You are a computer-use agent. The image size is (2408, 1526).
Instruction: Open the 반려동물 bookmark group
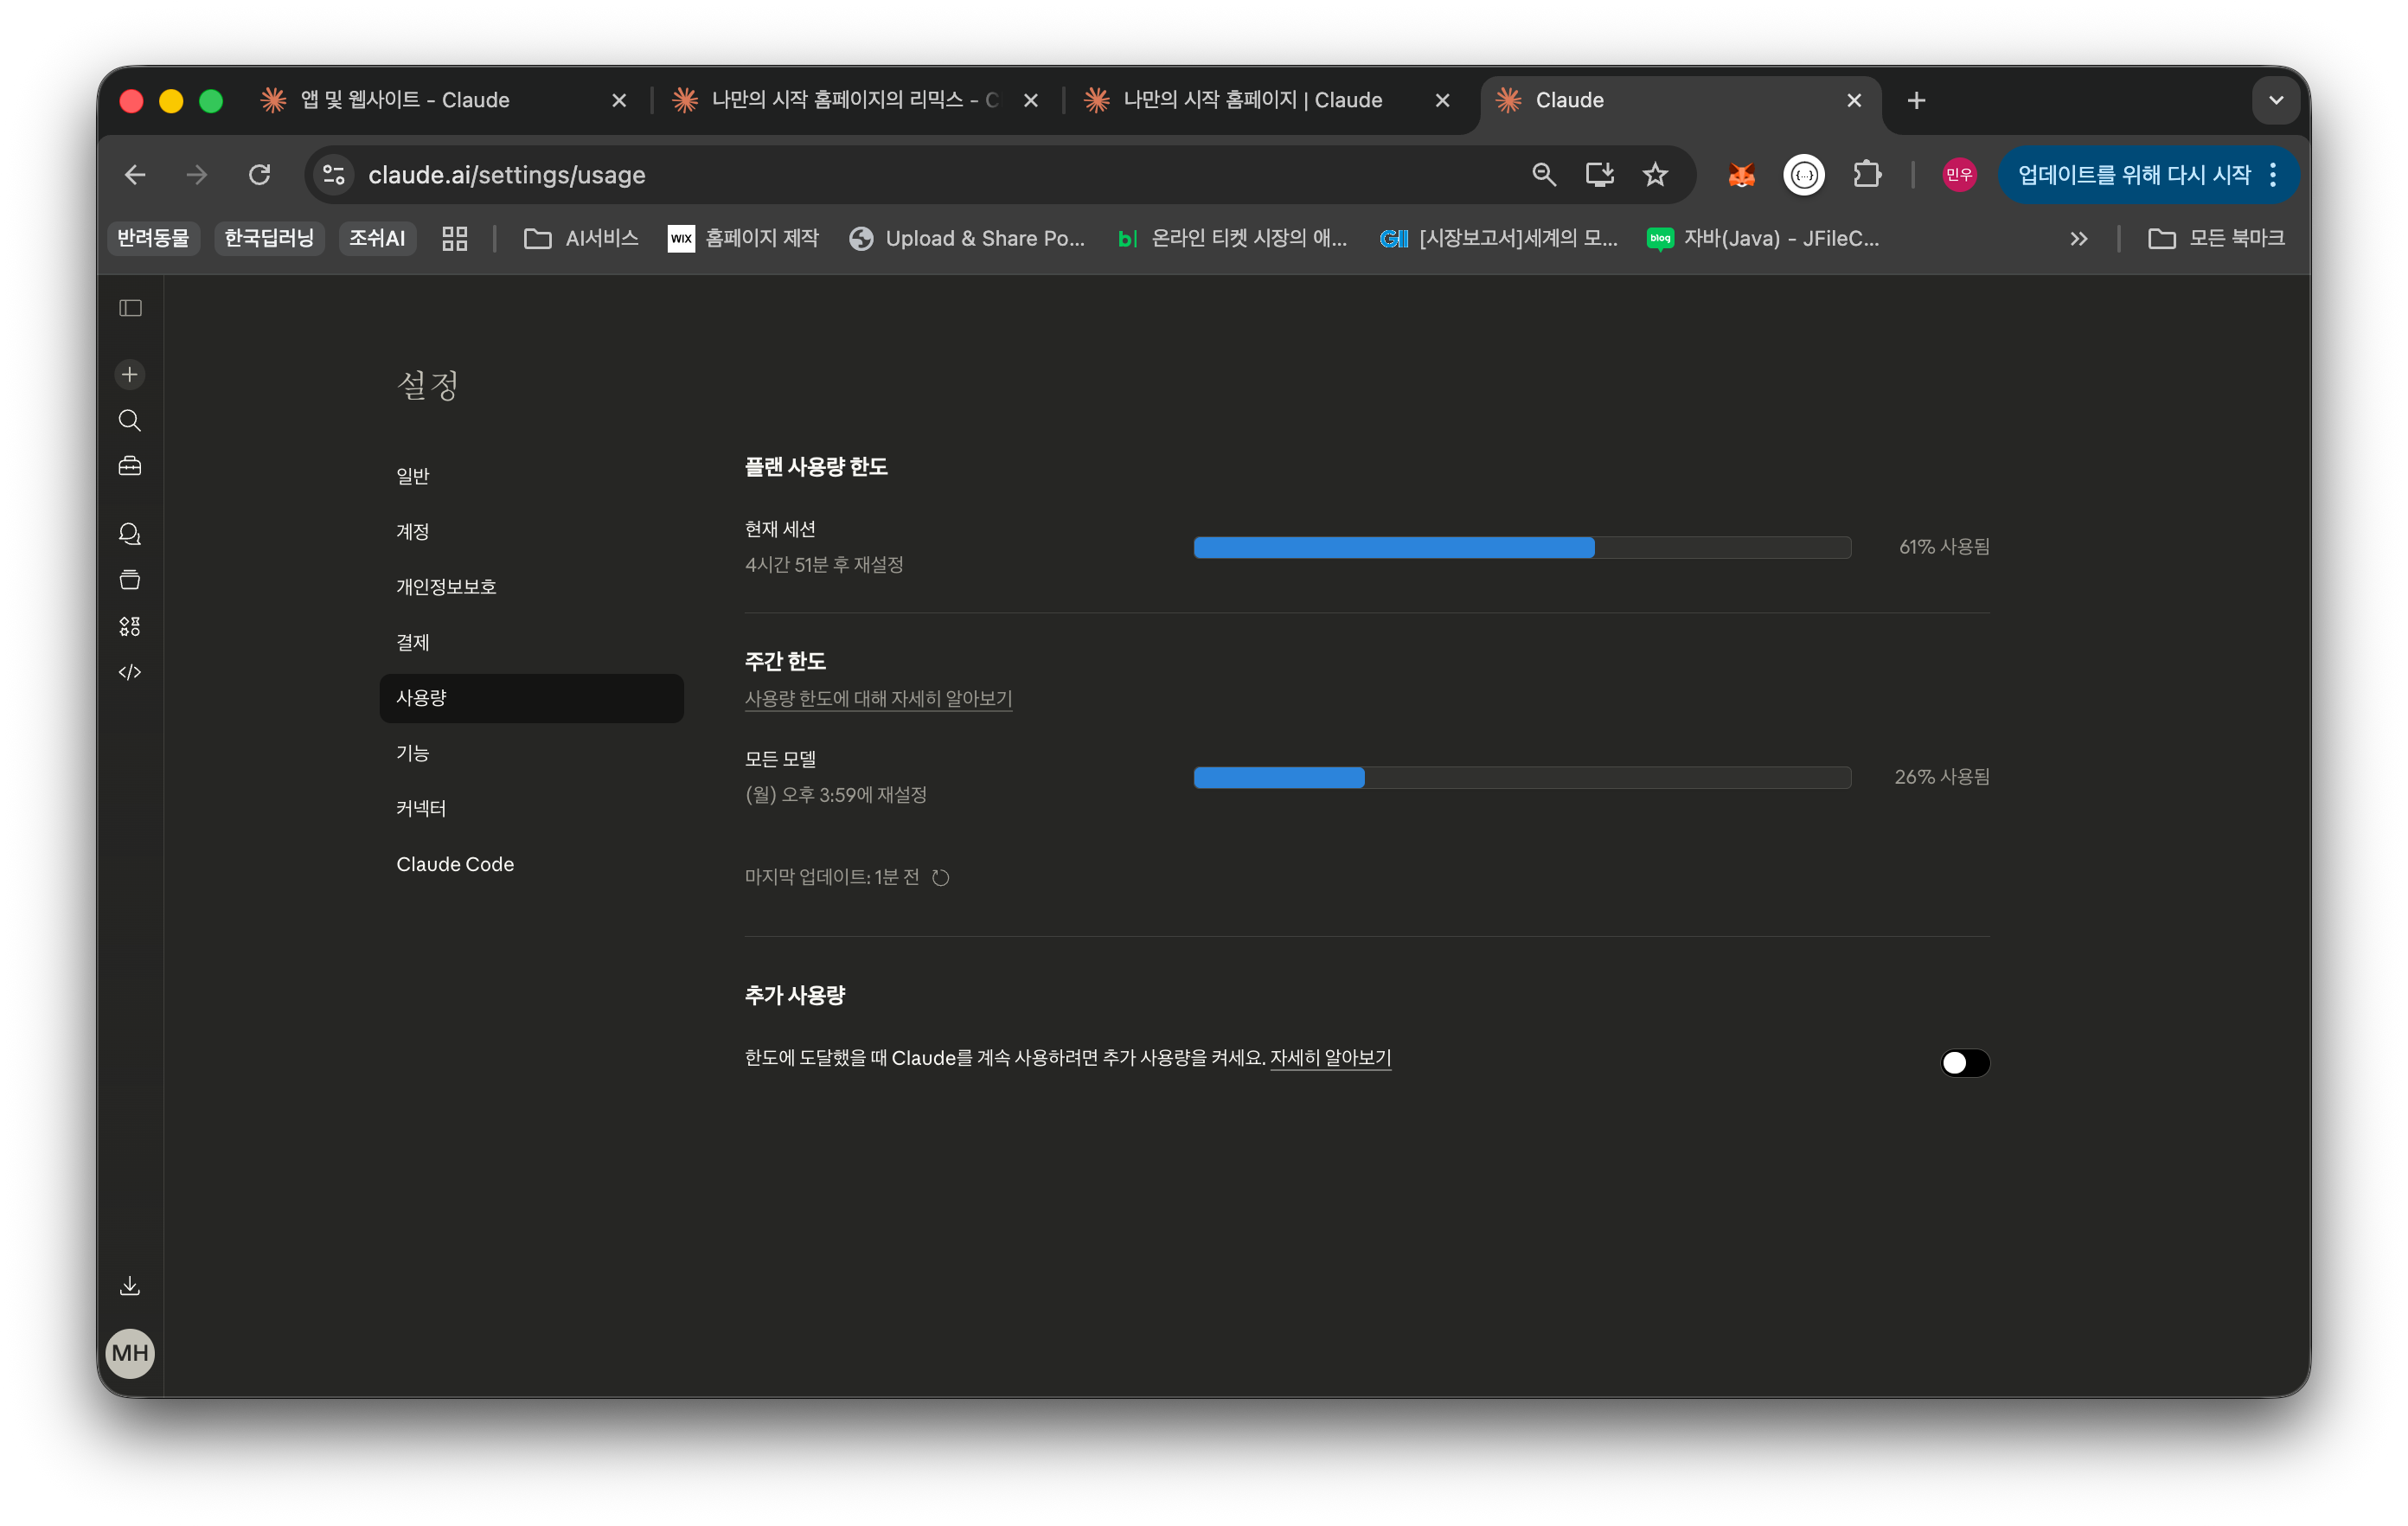153,238
